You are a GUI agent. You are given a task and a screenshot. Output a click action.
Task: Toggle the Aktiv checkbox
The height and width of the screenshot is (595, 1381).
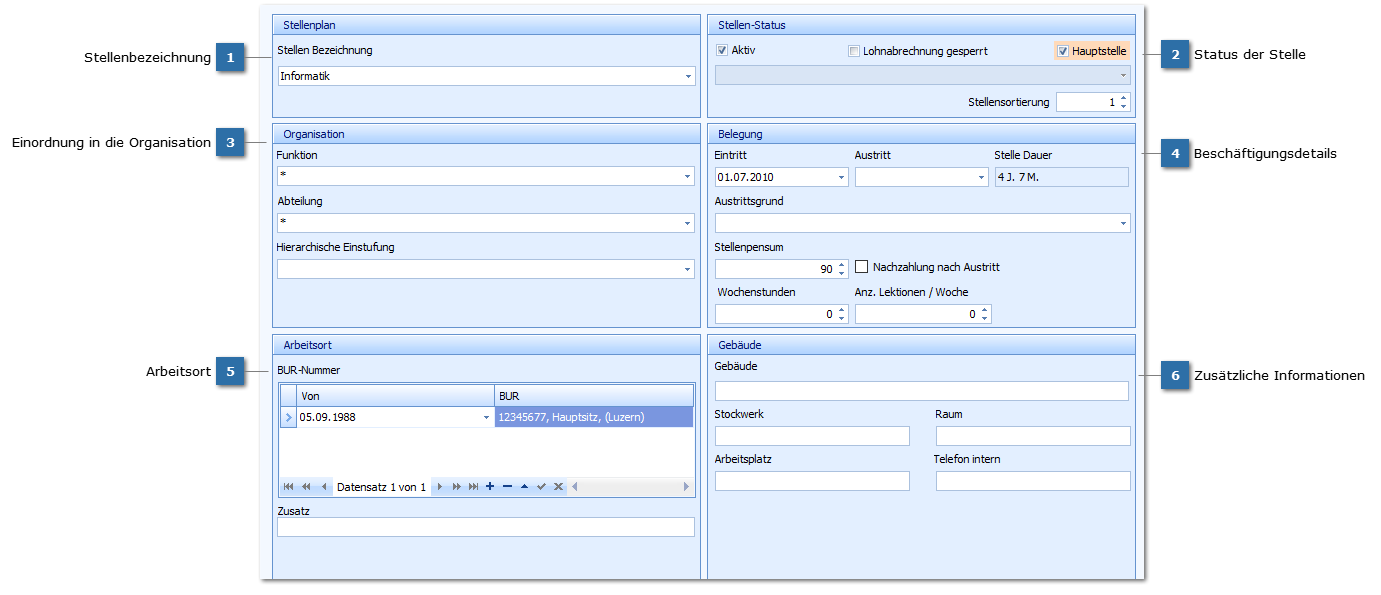click(x=722, y=50)
